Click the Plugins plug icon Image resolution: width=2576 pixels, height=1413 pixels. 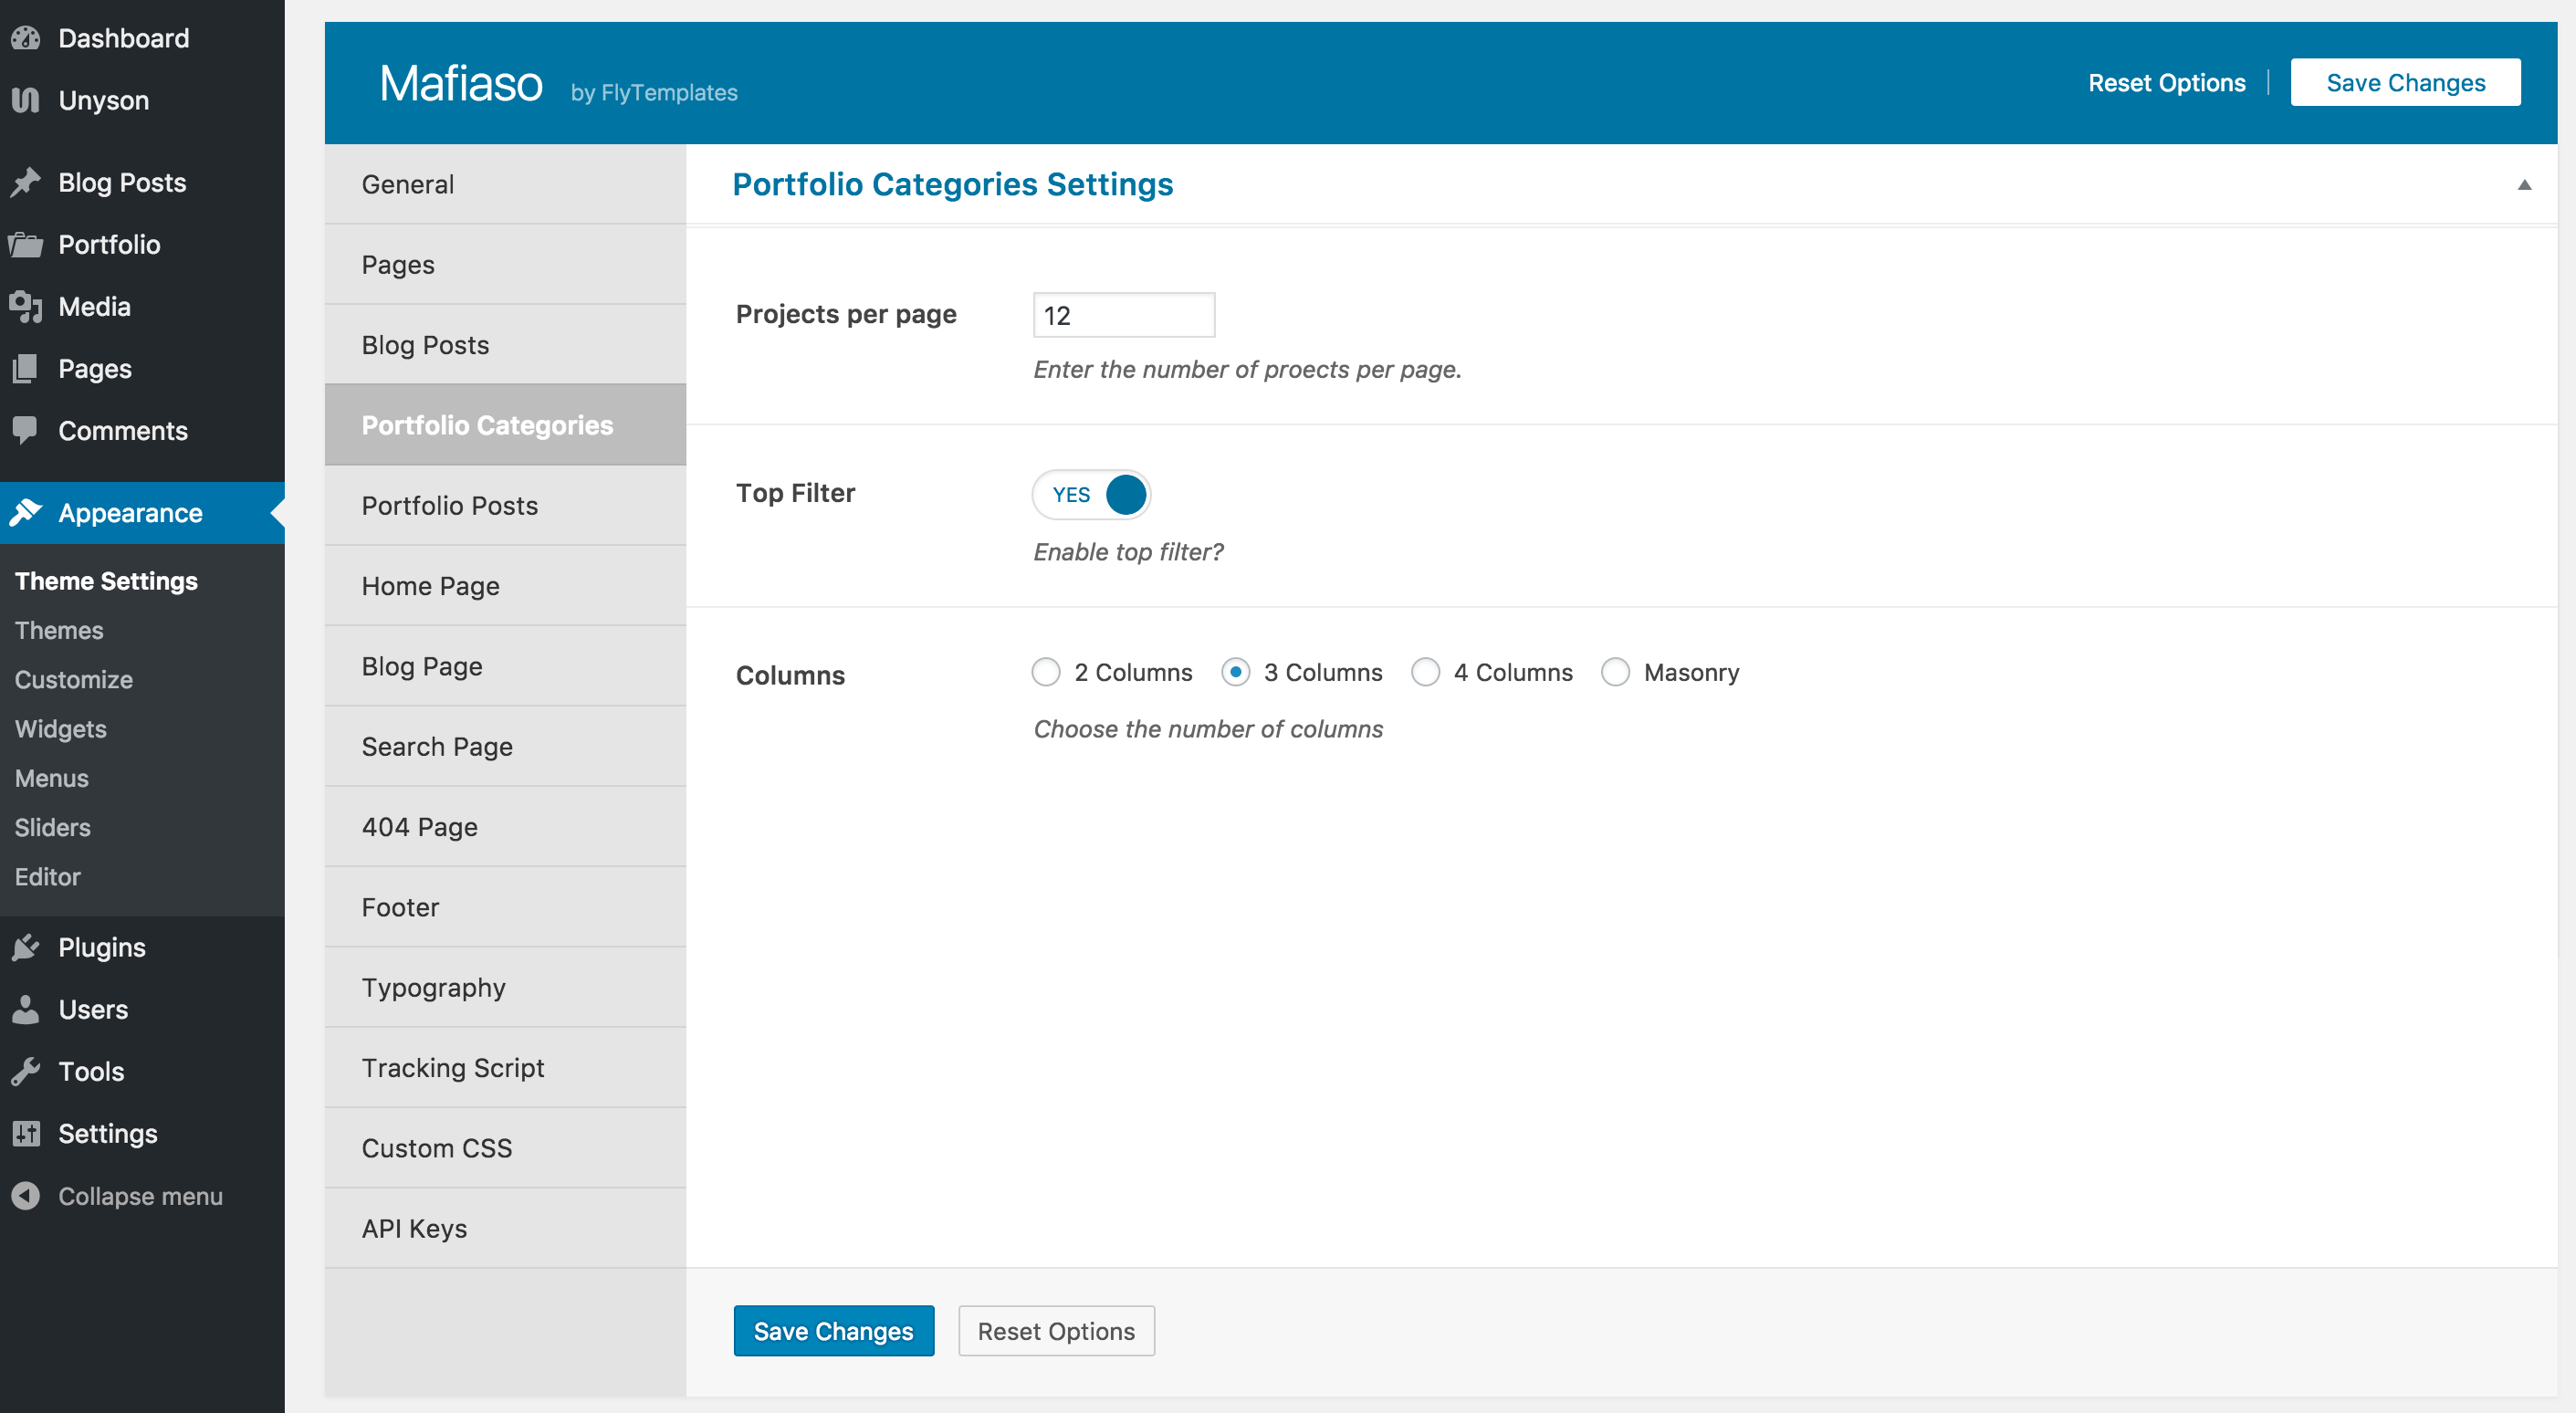pyautogui.click(x=26, y=947)
